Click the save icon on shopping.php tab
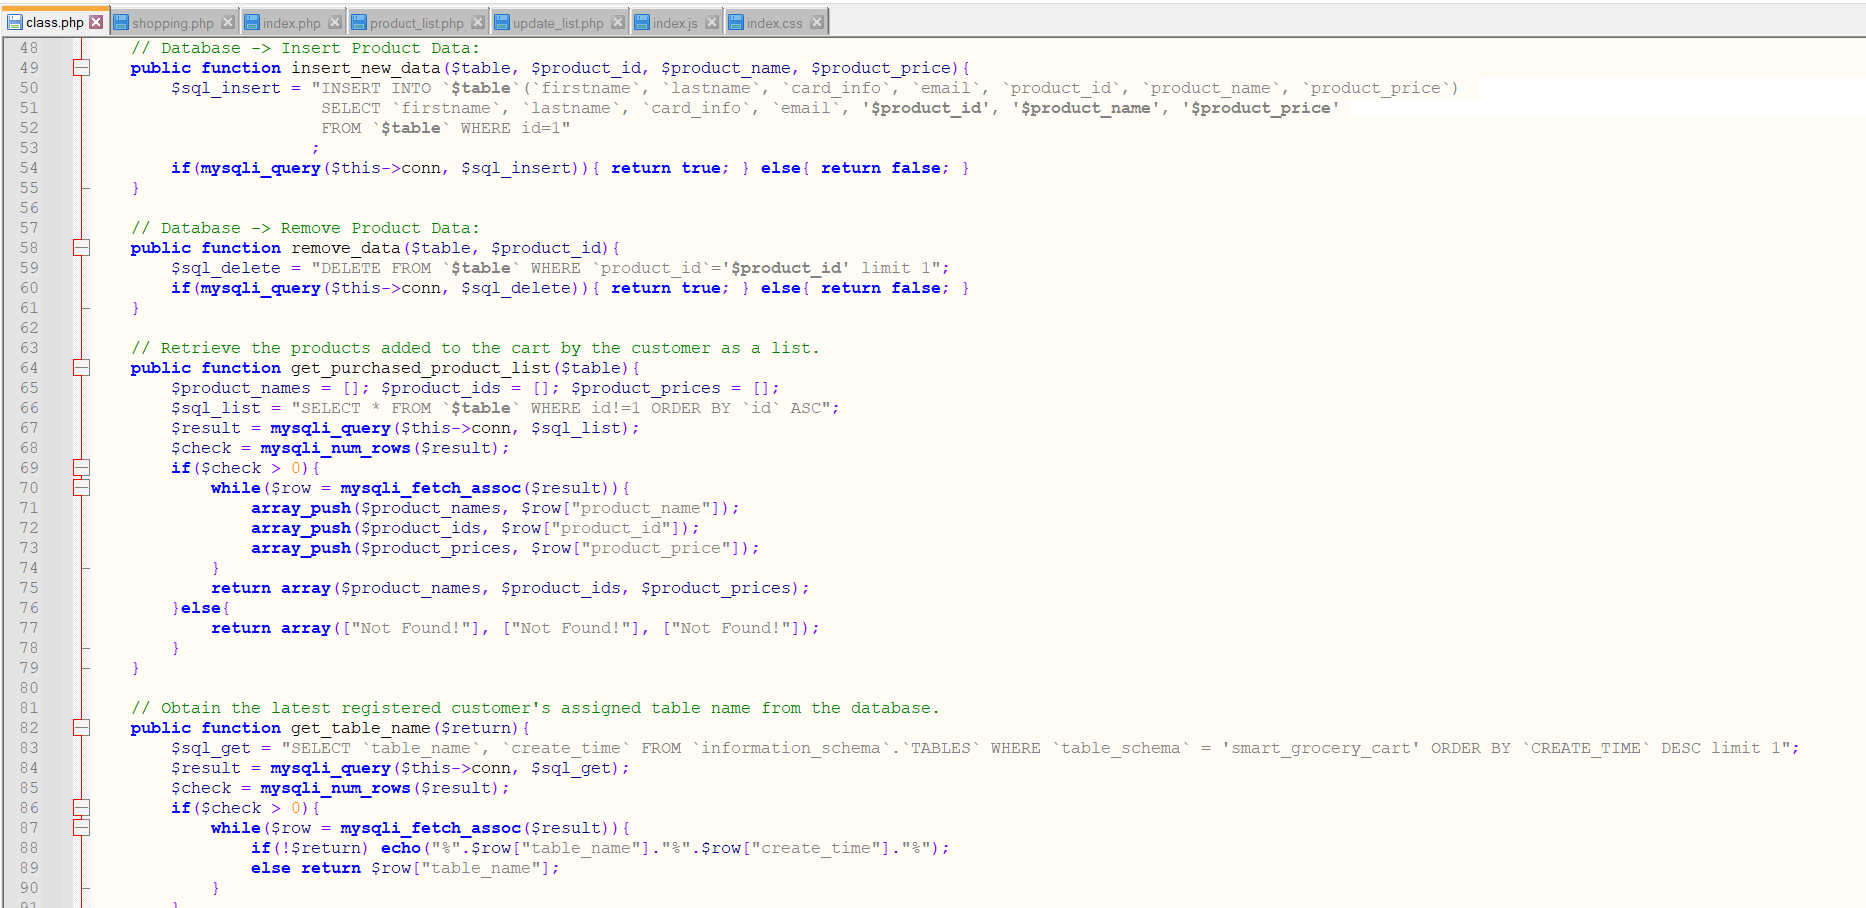Viewport: 1866px width, 908px height. (122, 21)
